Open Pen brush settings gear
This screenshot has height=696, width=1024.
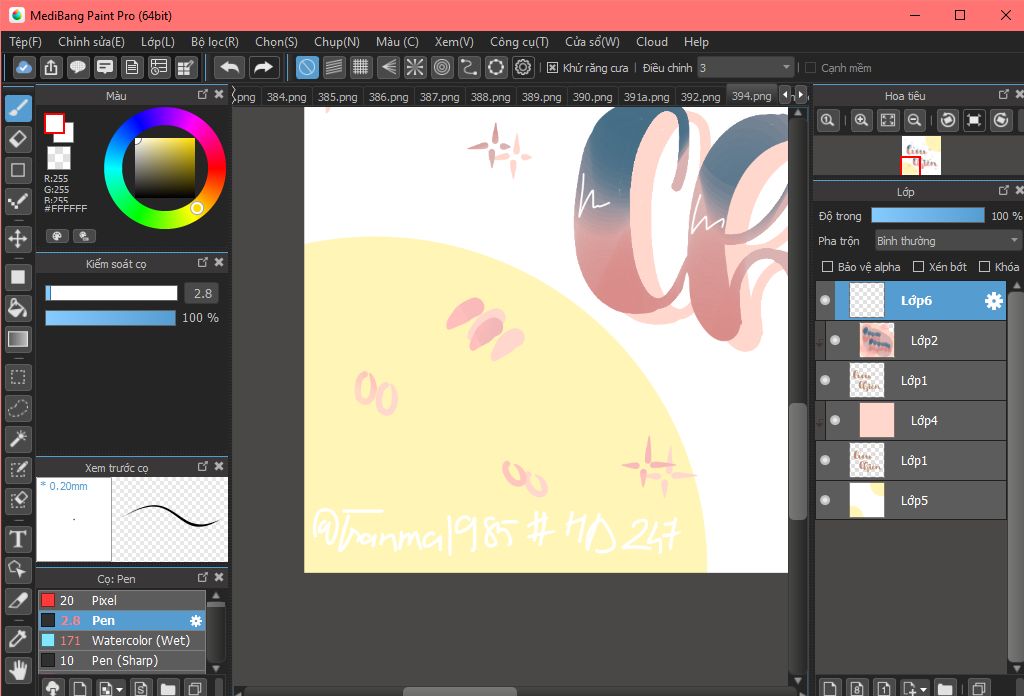196,621
